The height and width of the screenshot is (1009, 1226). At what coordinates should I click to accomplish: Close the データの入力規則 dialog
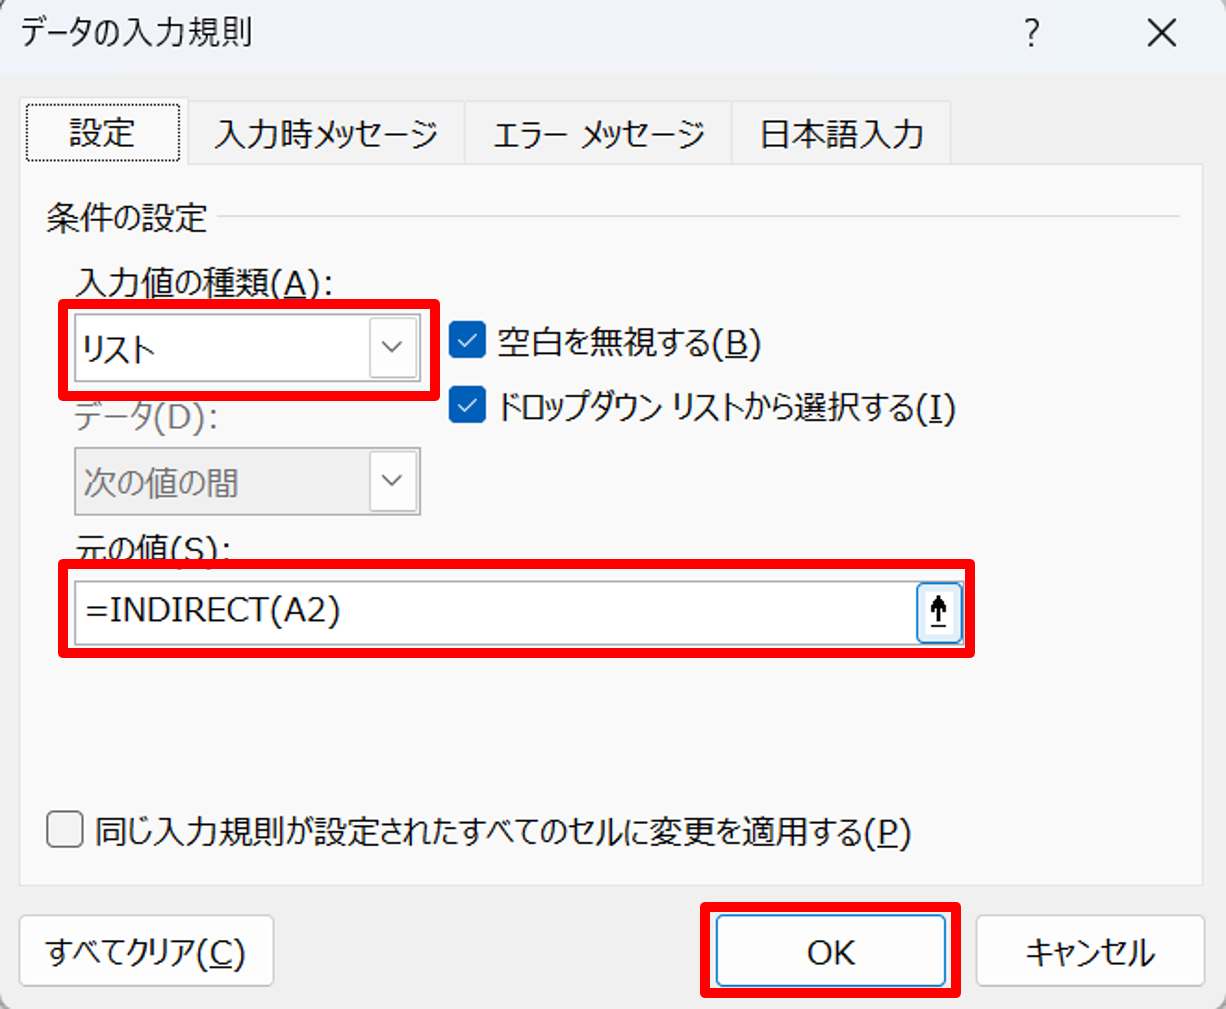point(1161,34)
